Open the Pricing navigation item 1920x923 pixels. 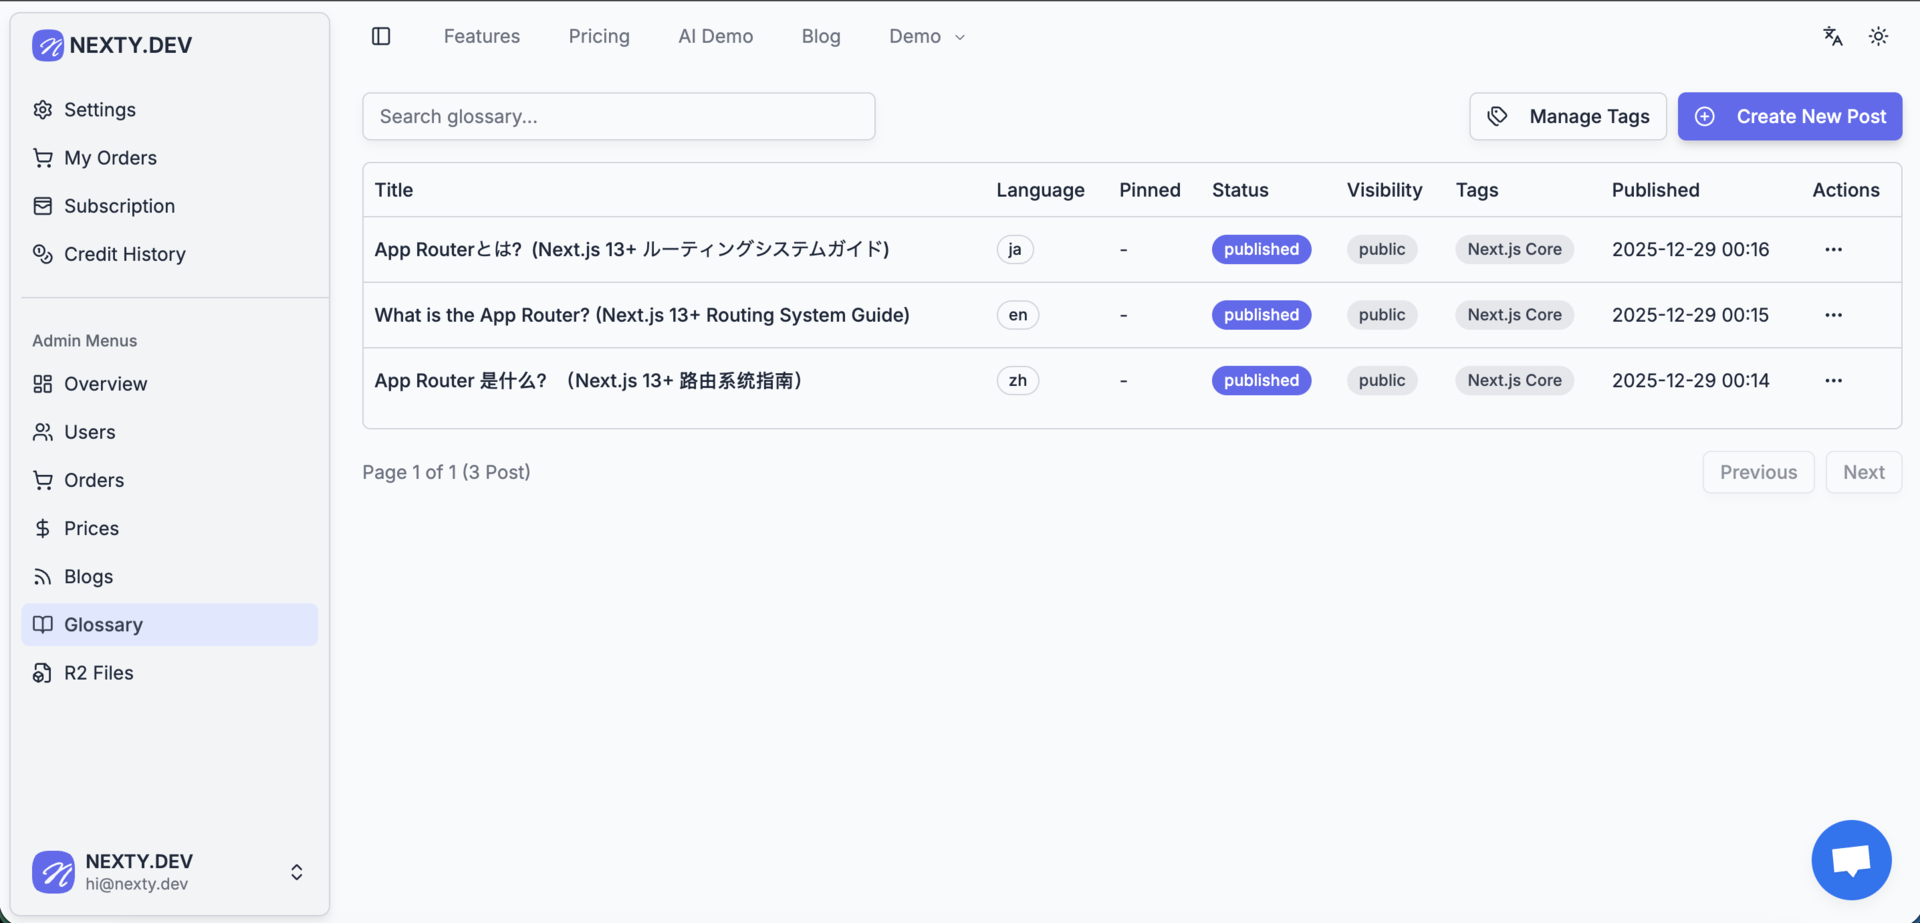click(x=599, y=36)
